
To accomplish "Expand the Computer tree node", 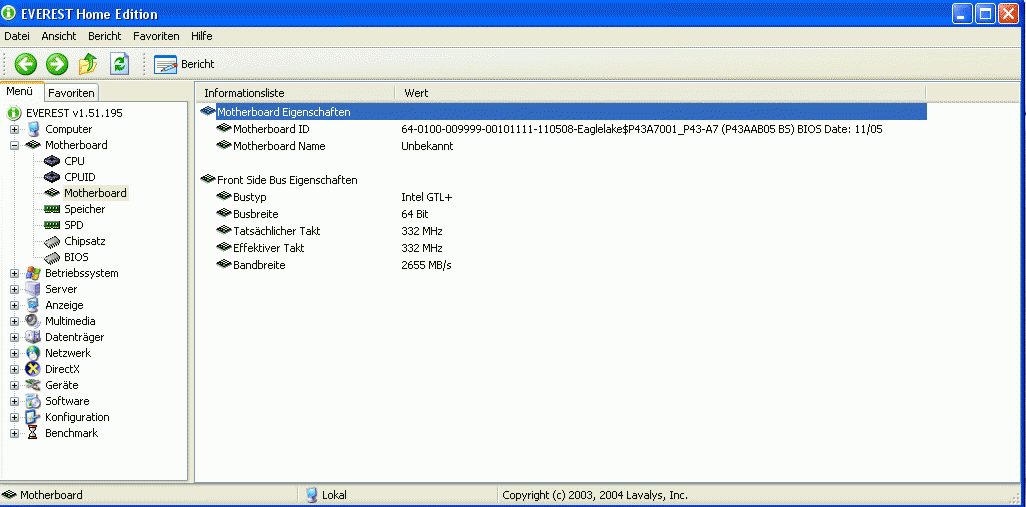I will 14,130.
